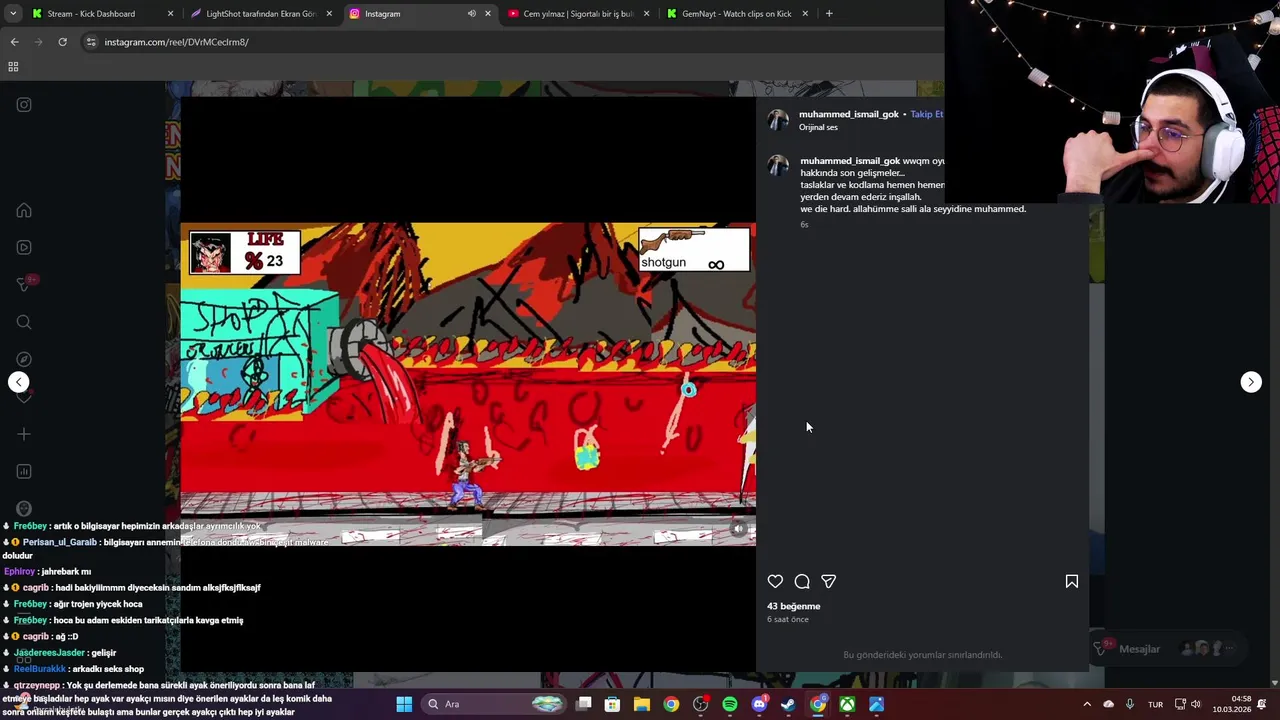1280x720 pixels.
Task: Open site info icon in address bar
Action: [x=91, y=42]
